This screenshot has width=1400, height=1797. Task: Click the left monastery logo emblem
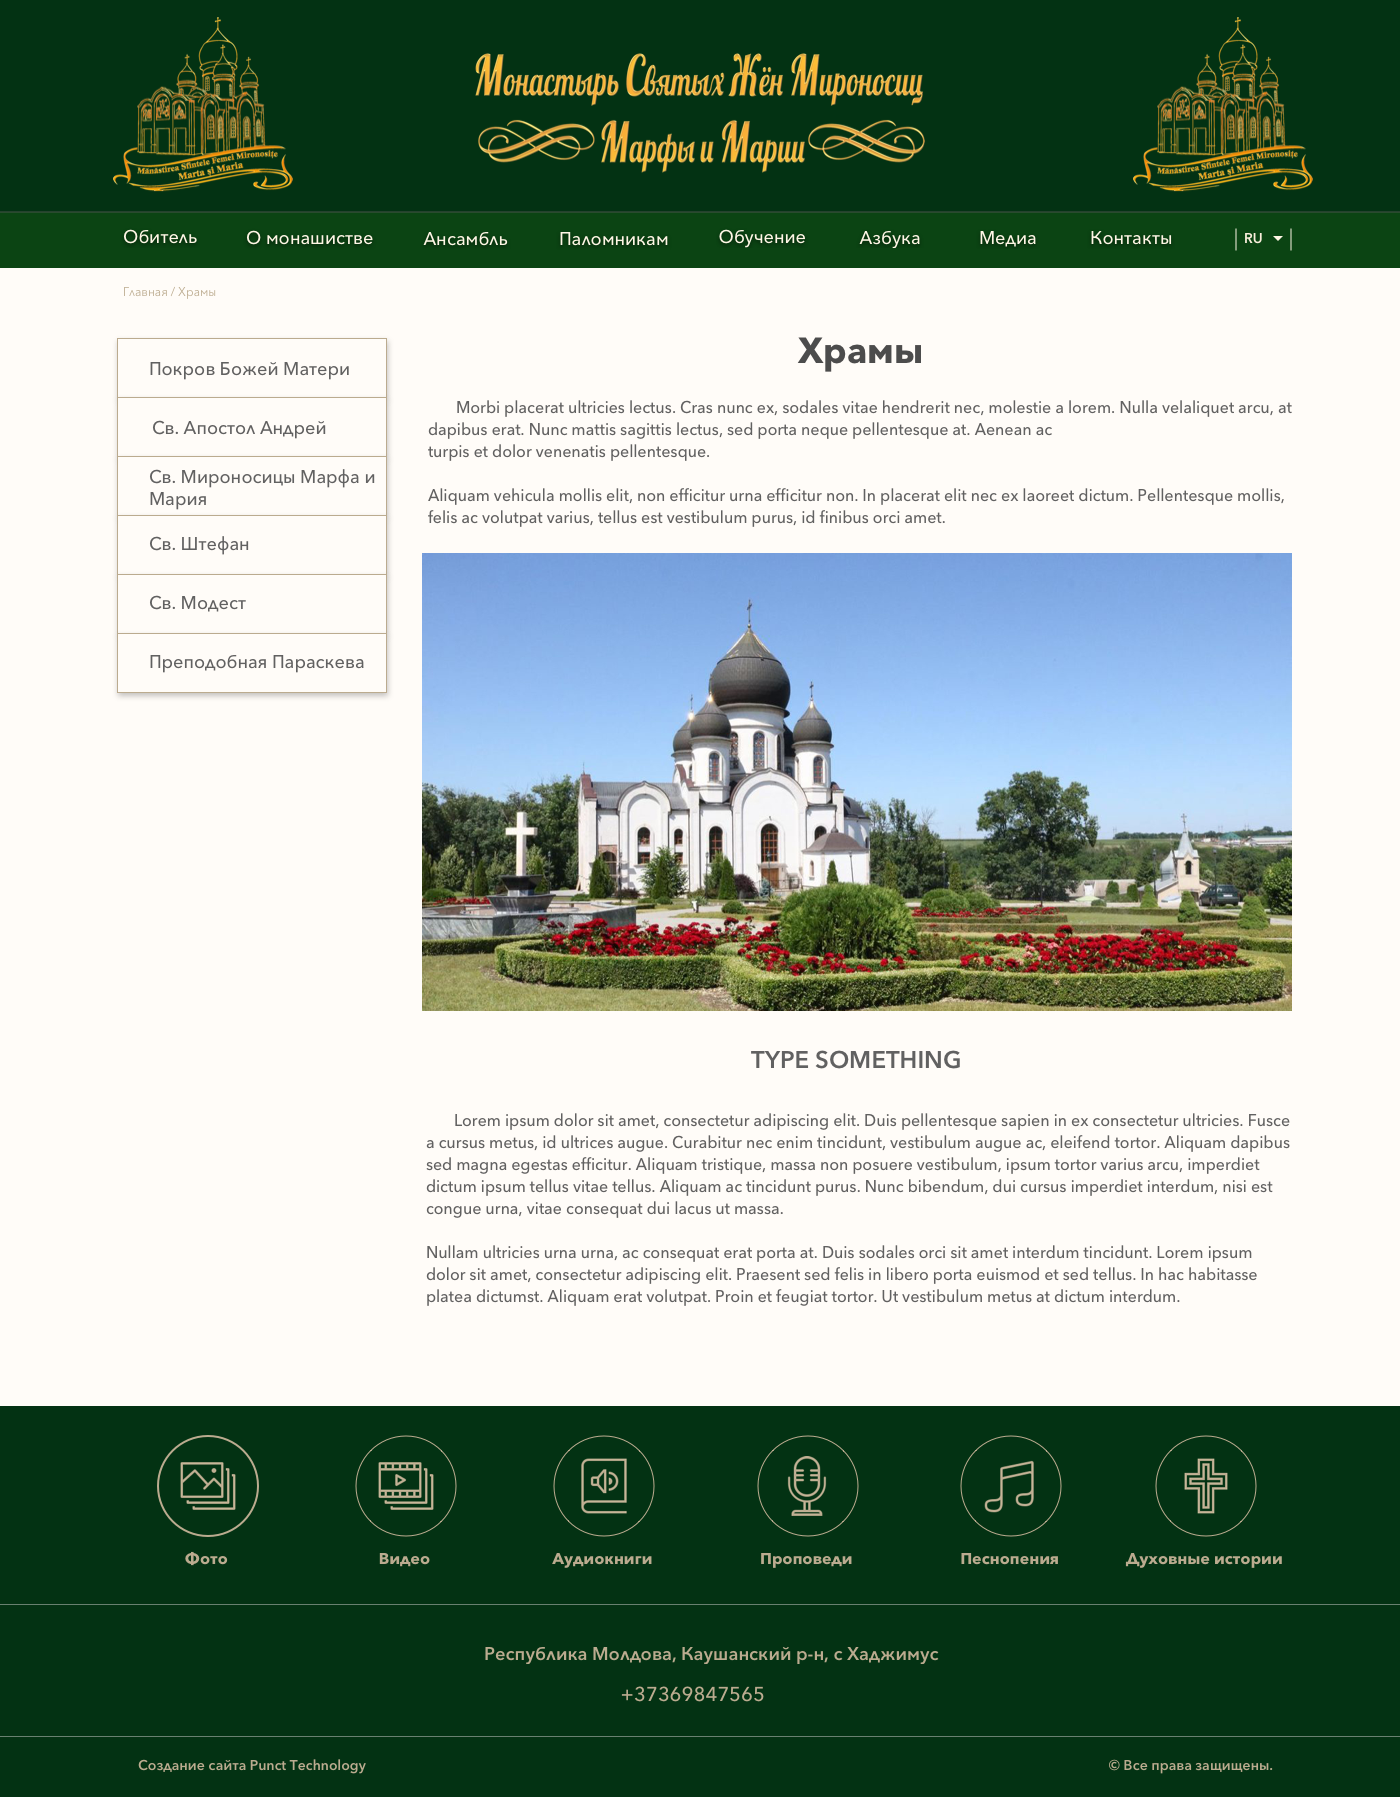[x=203, y=105]
